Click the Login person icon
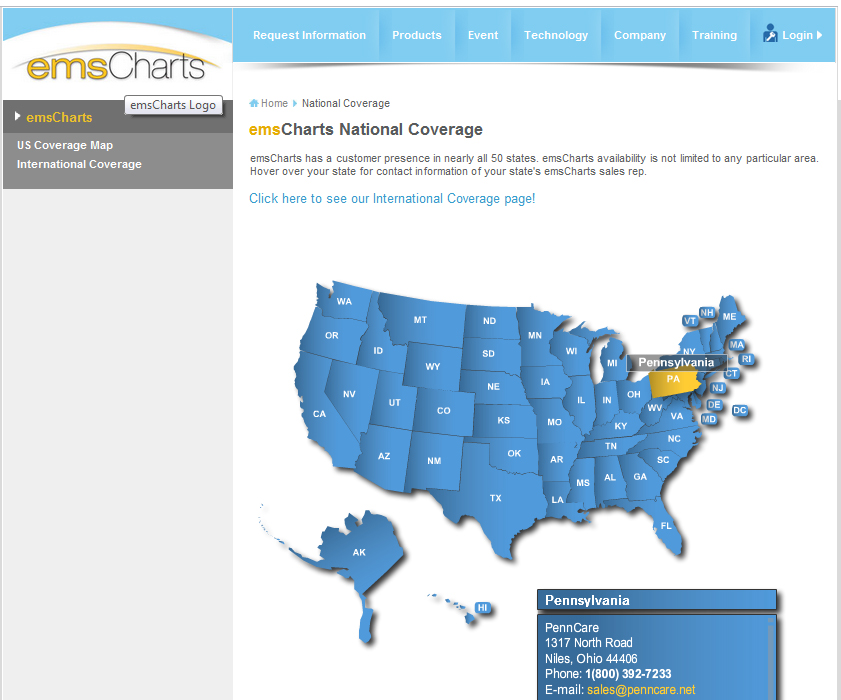The image size is (841, 700). [770, 33]
